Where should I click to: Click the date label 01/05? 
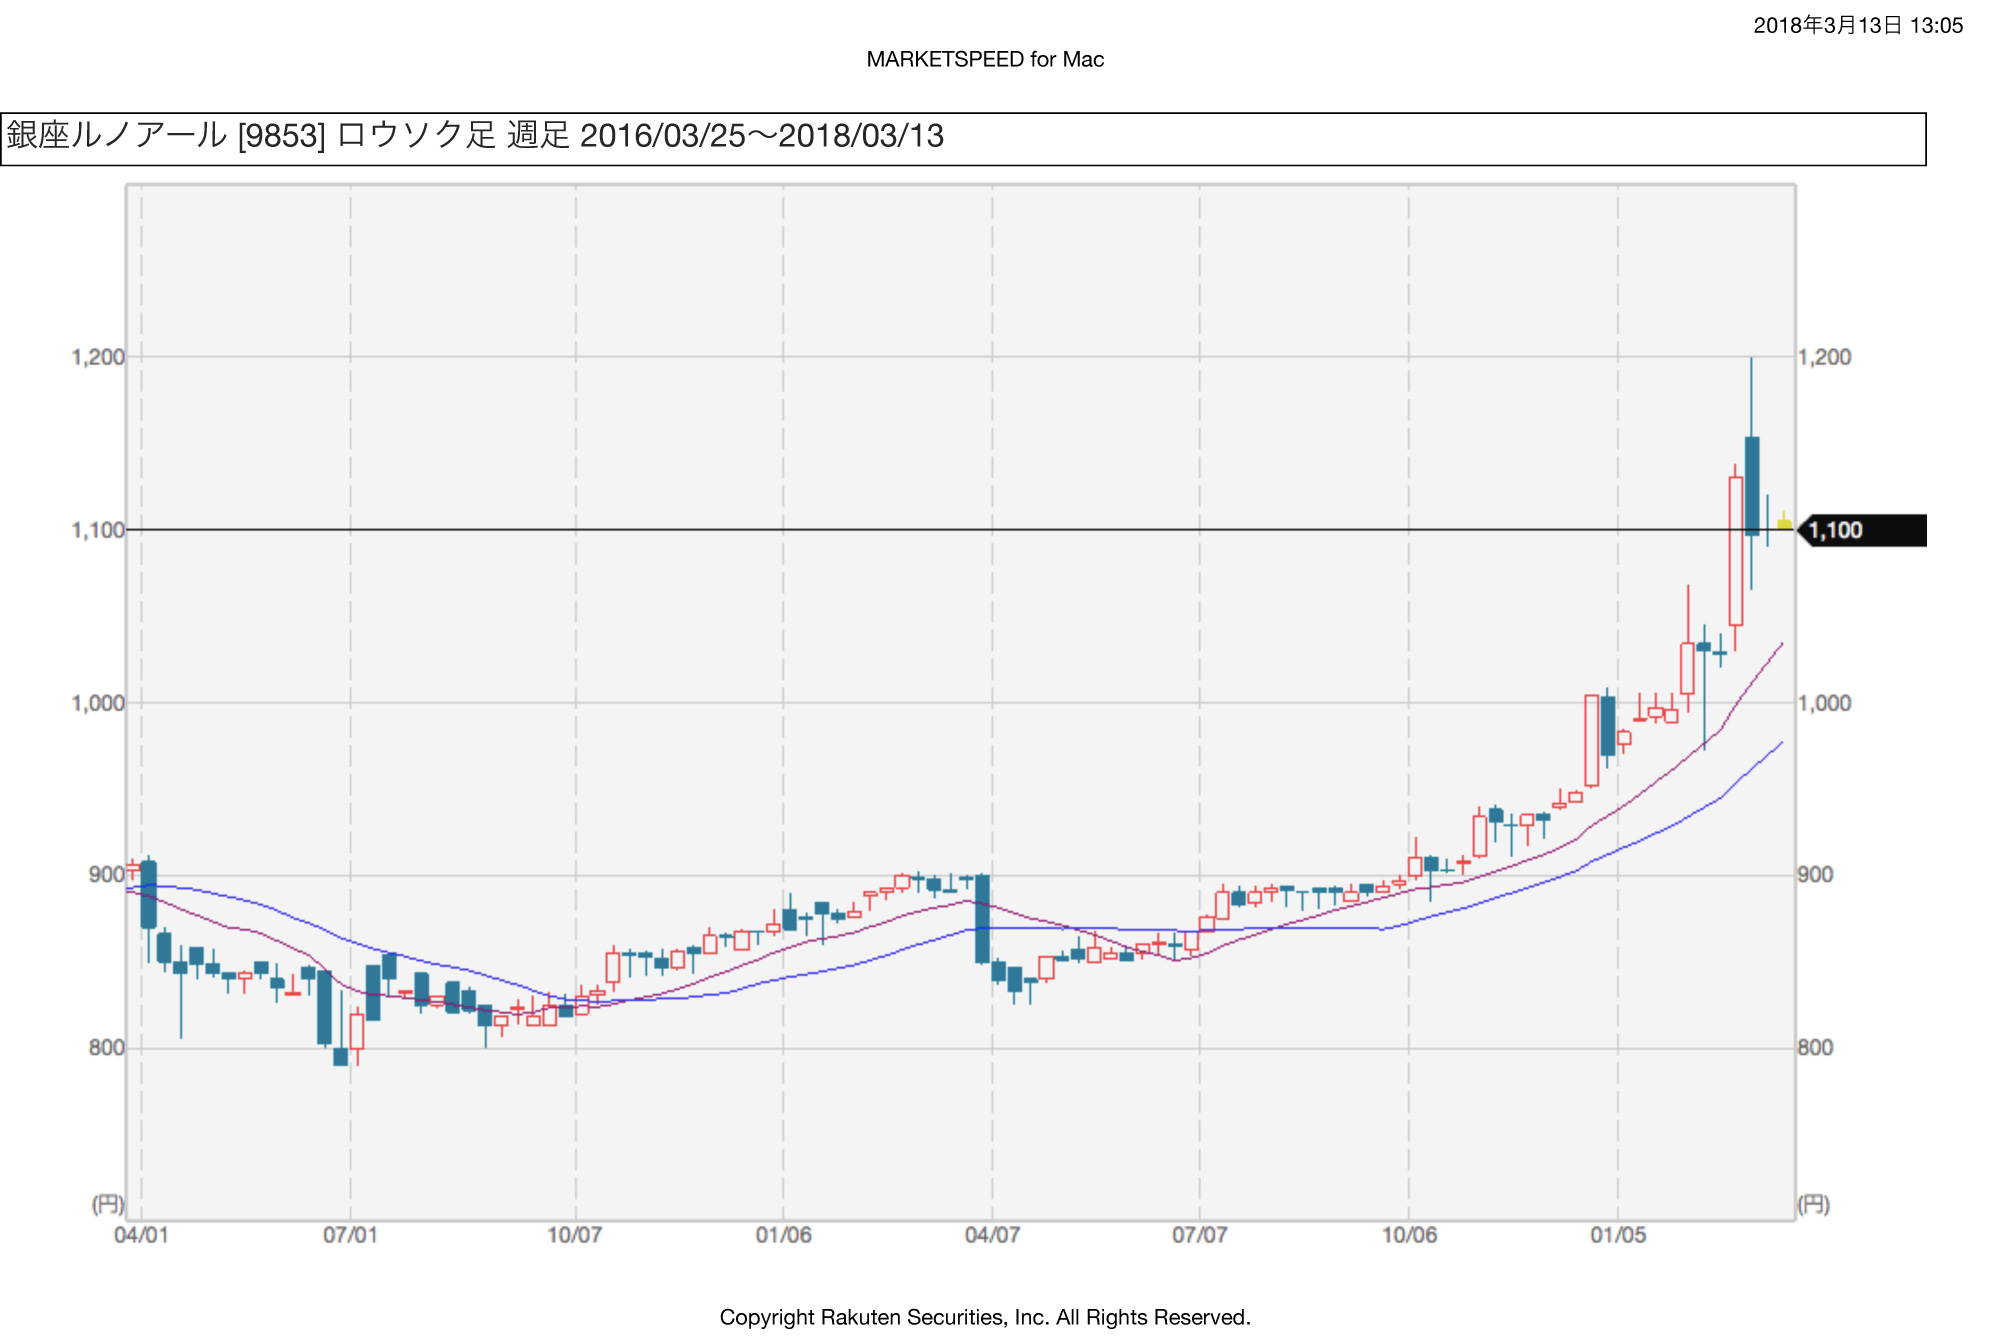click(1618, 1235)
